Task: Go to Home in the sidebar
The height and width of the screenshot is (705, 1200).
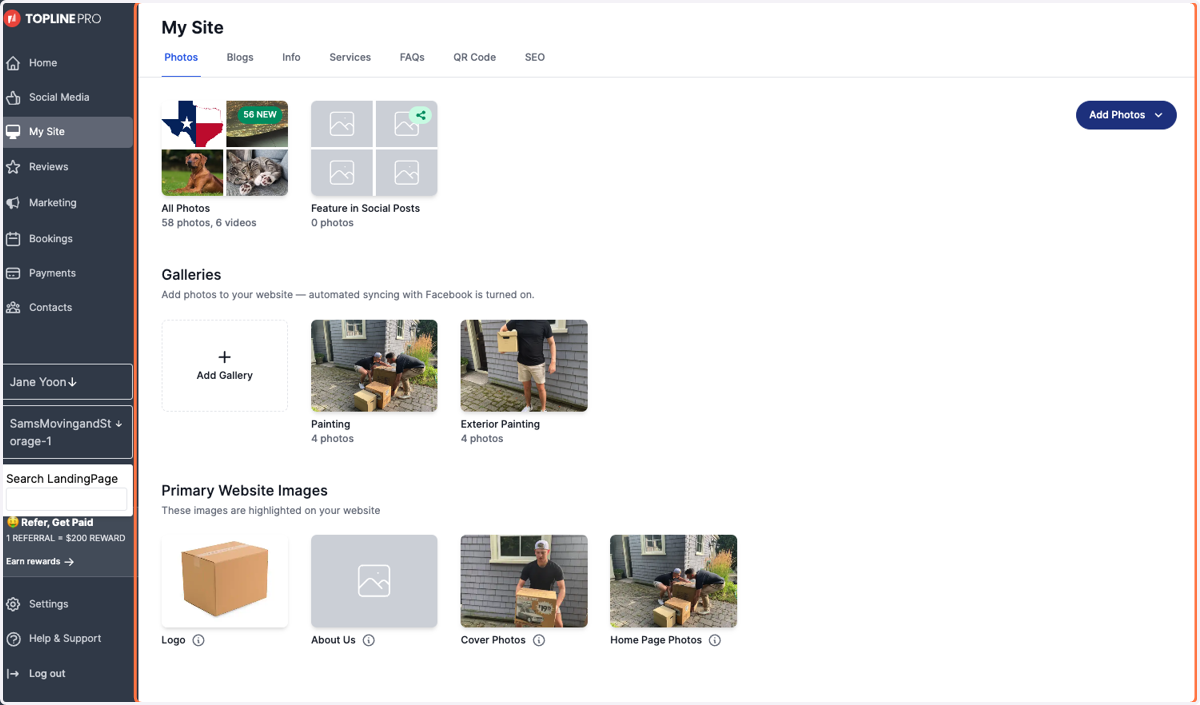Action: pos(68,63)
